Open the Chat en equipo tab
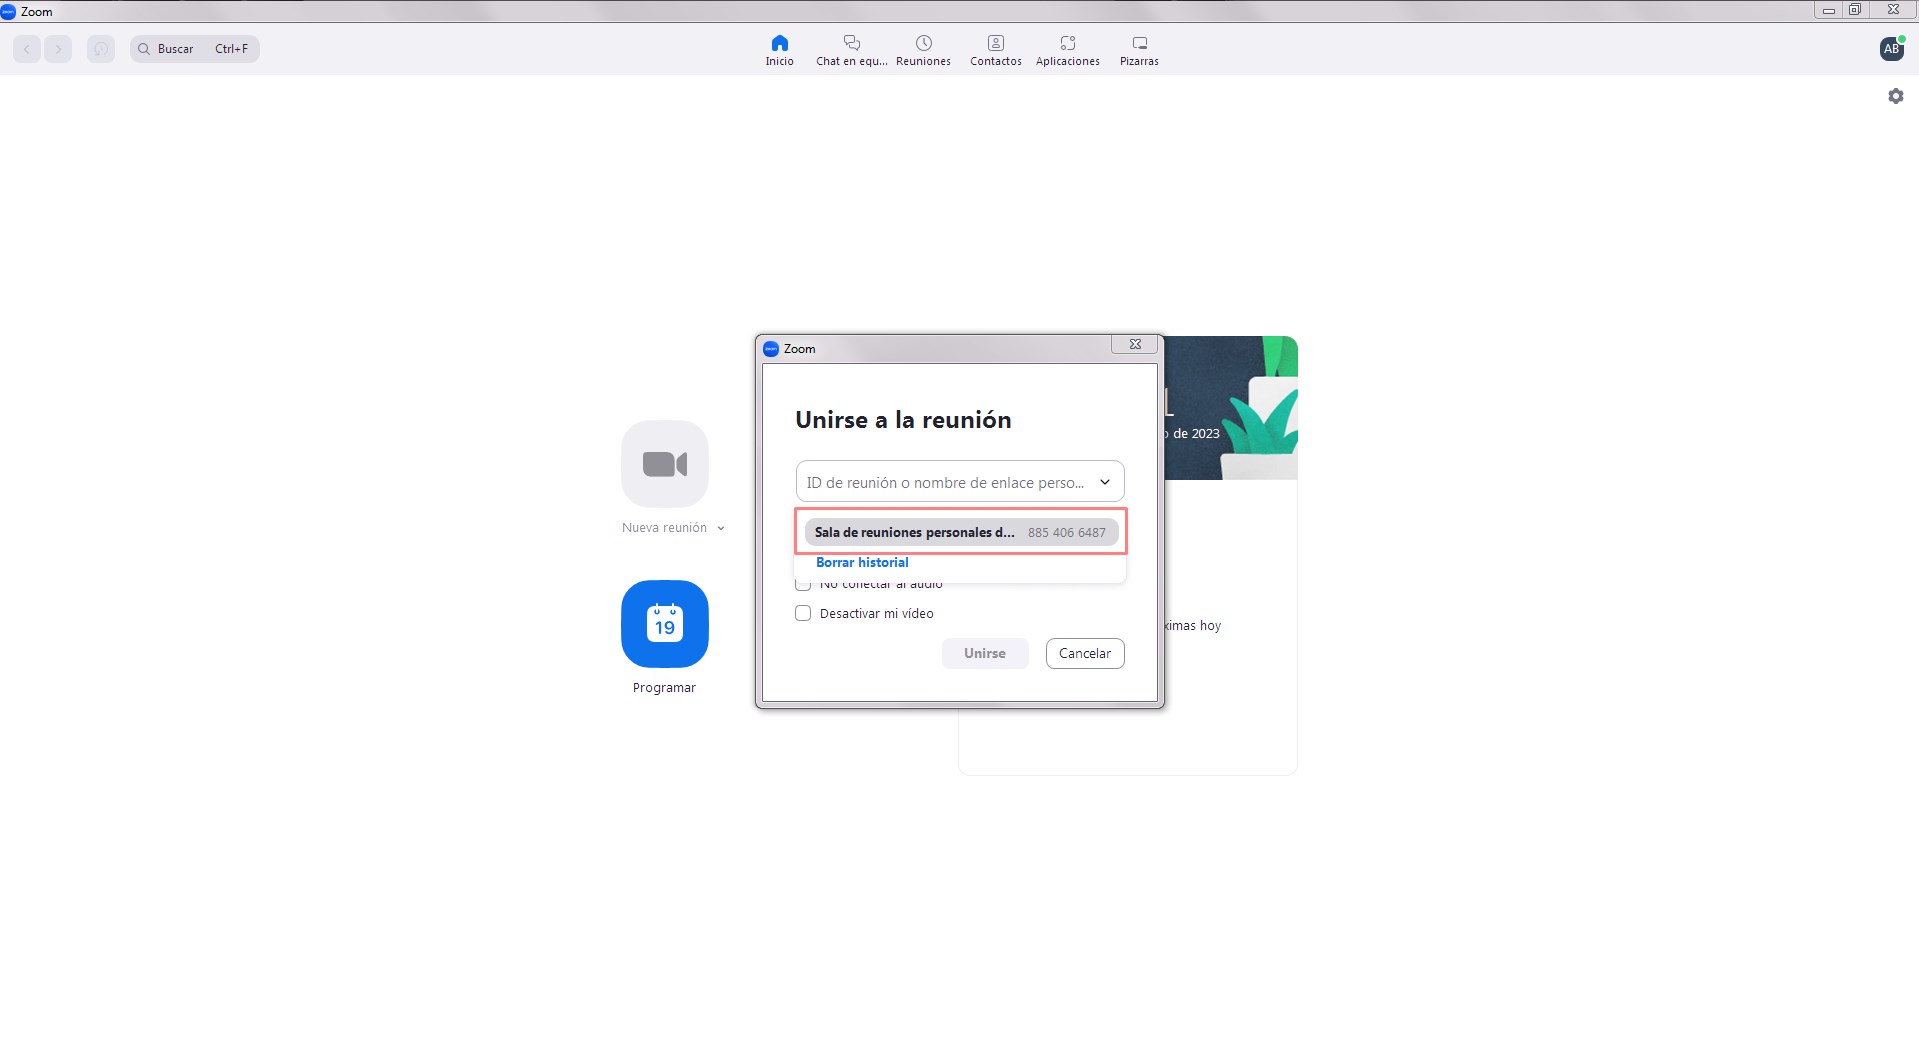The height and width of the screenshot is (1040, 1919). (851, 50)
